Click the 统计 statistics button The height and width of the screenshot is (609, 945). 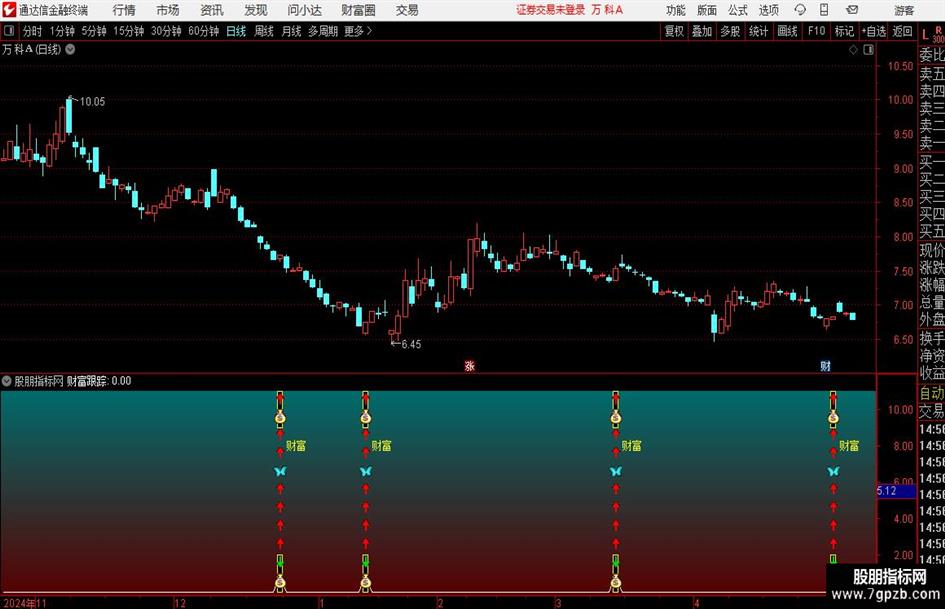pyautogui.click(x=759, y=31)
